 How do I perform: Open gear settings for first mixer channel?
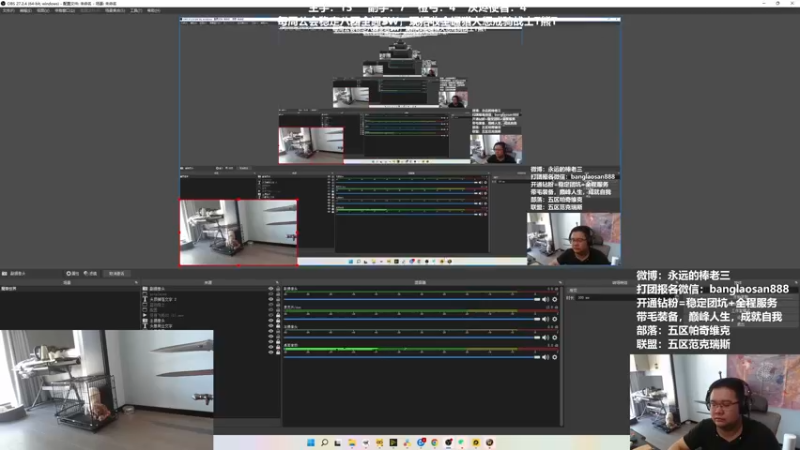[555, 299]
